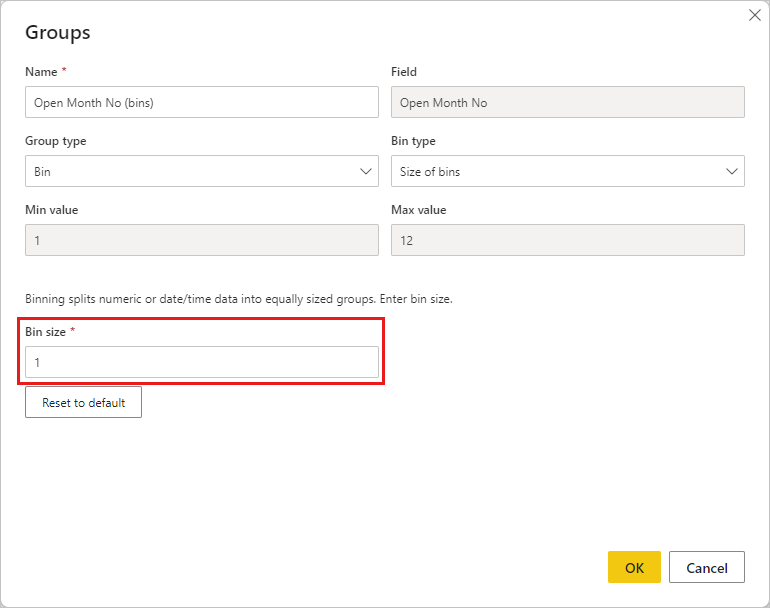Click the Min value label
770x608 pixels.
pyautogui.click(x=51, y=210)
